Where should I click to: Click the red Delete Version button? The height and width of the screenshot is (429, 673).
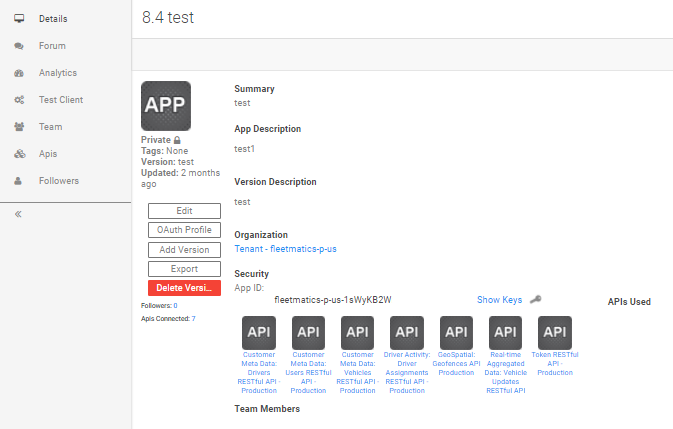pos(184,288)
